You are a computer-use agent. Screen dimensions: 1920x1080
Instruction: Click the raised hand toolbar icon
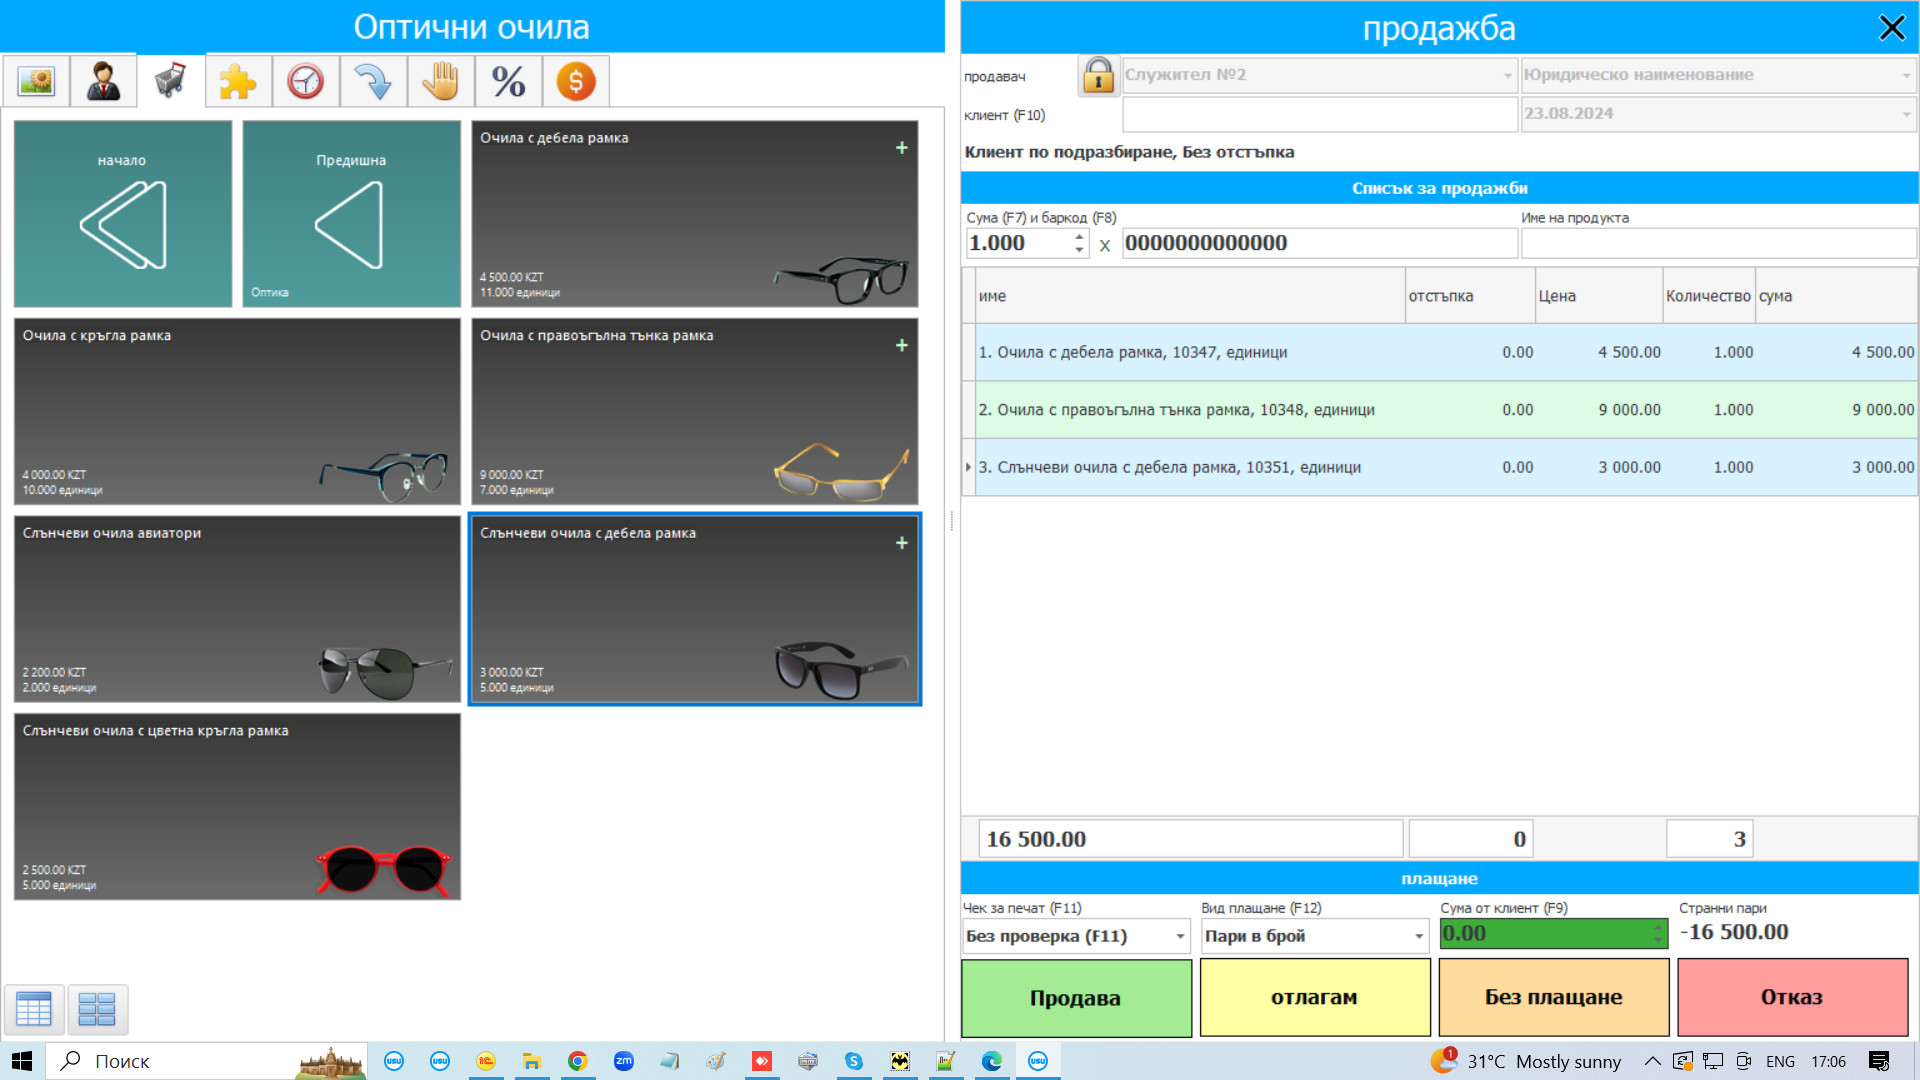tap(440, 81)
